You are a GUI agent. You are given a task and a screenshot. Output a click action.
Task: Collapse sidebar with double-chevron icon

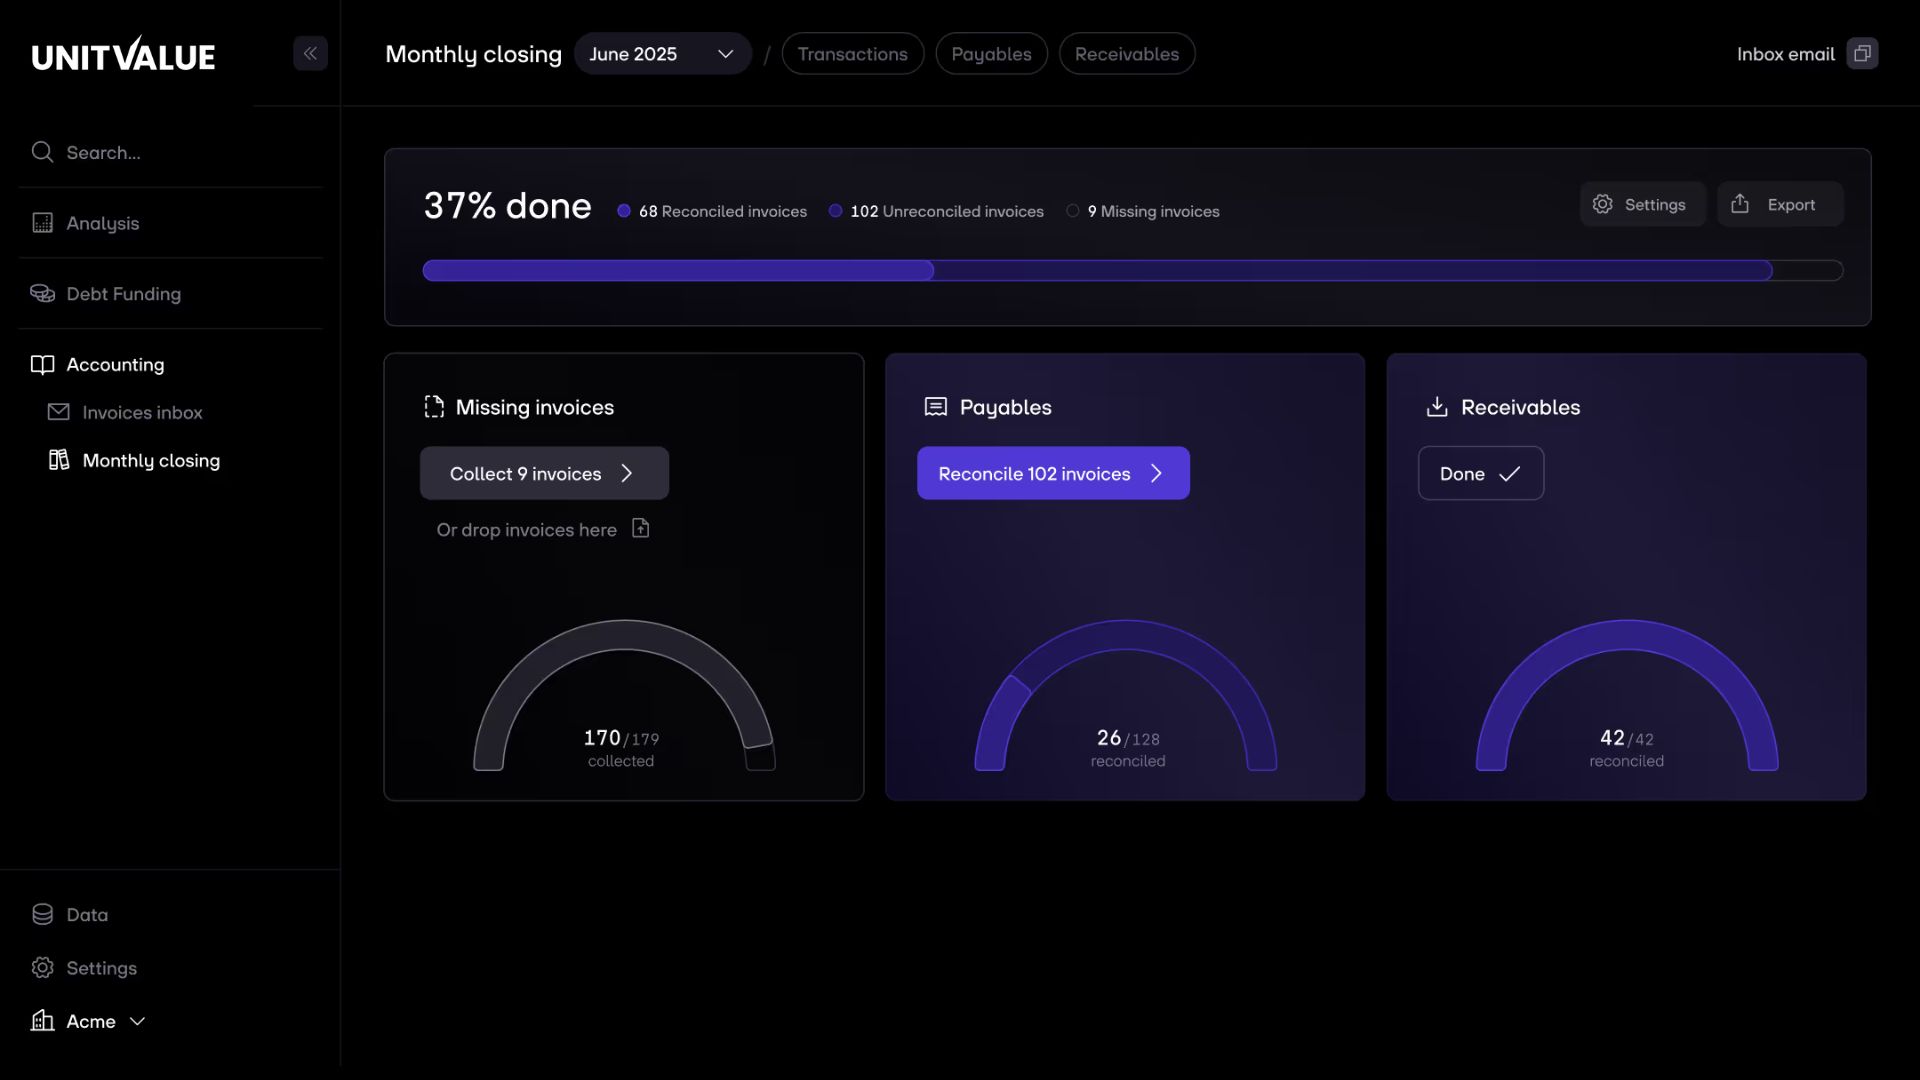310,54
